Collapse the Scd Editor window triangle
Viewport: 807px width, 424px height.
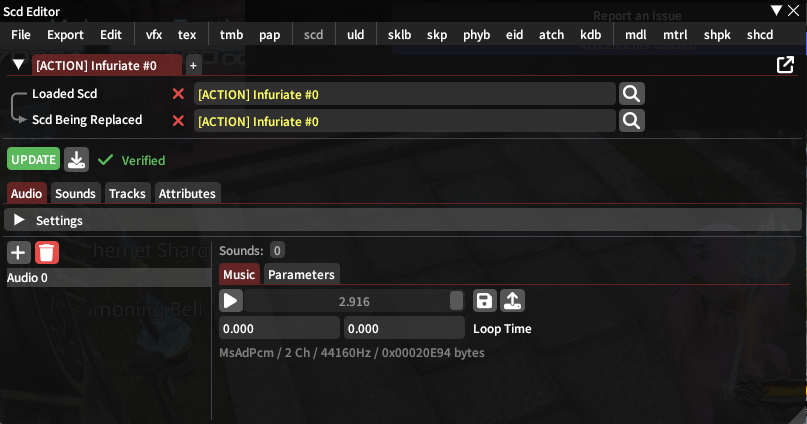coord(777,10)
